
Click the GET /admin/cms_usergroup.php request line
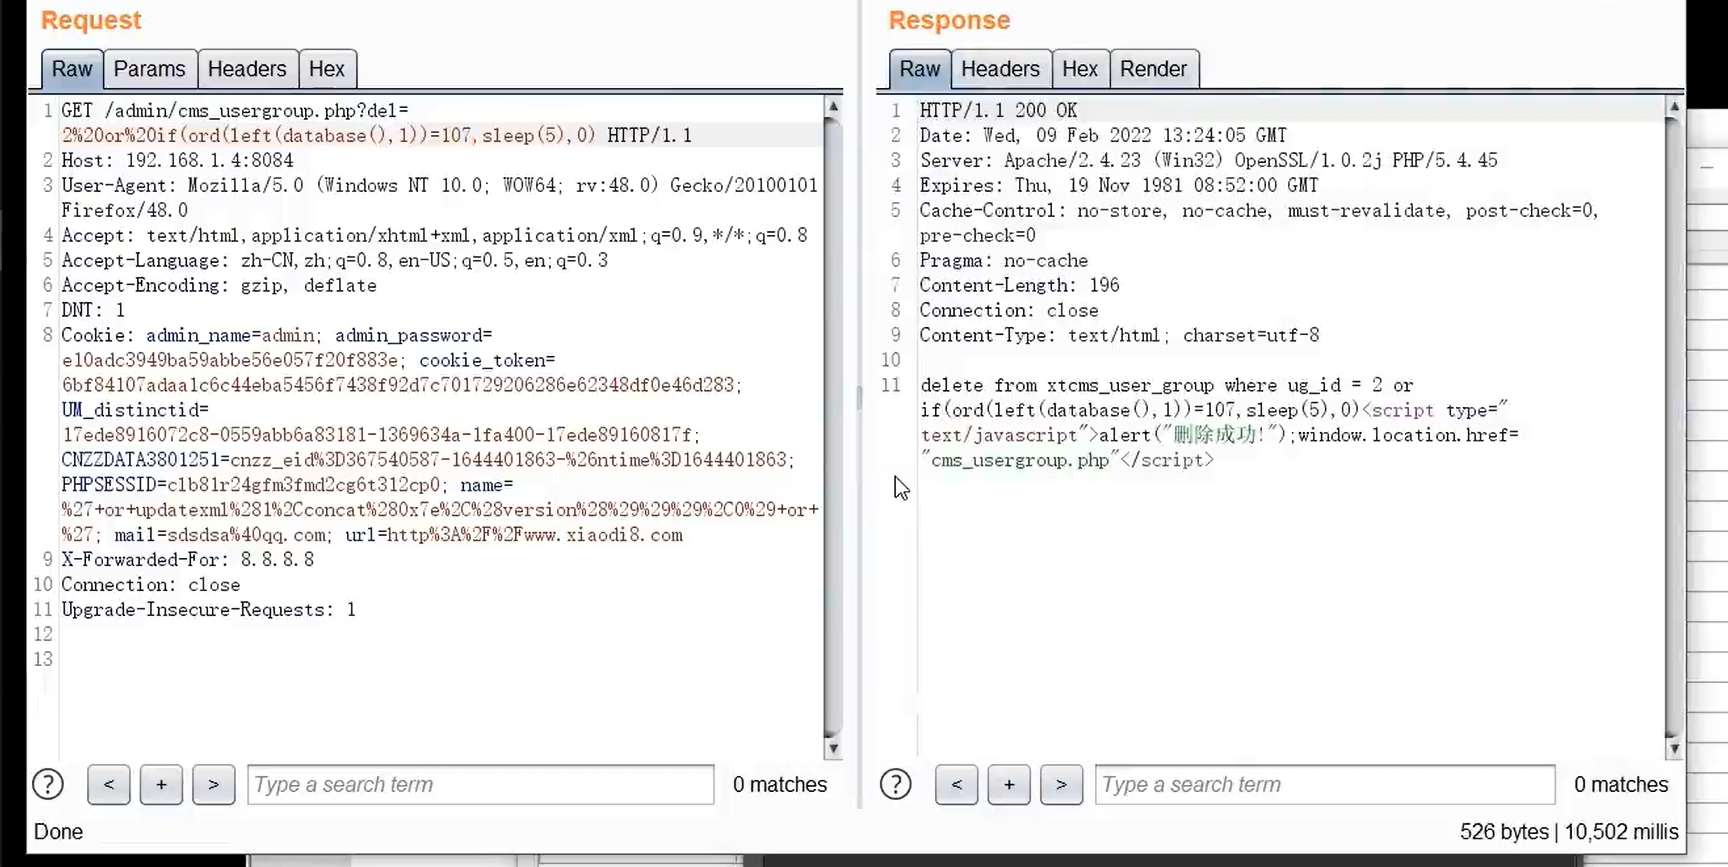(x=235, y=110)
